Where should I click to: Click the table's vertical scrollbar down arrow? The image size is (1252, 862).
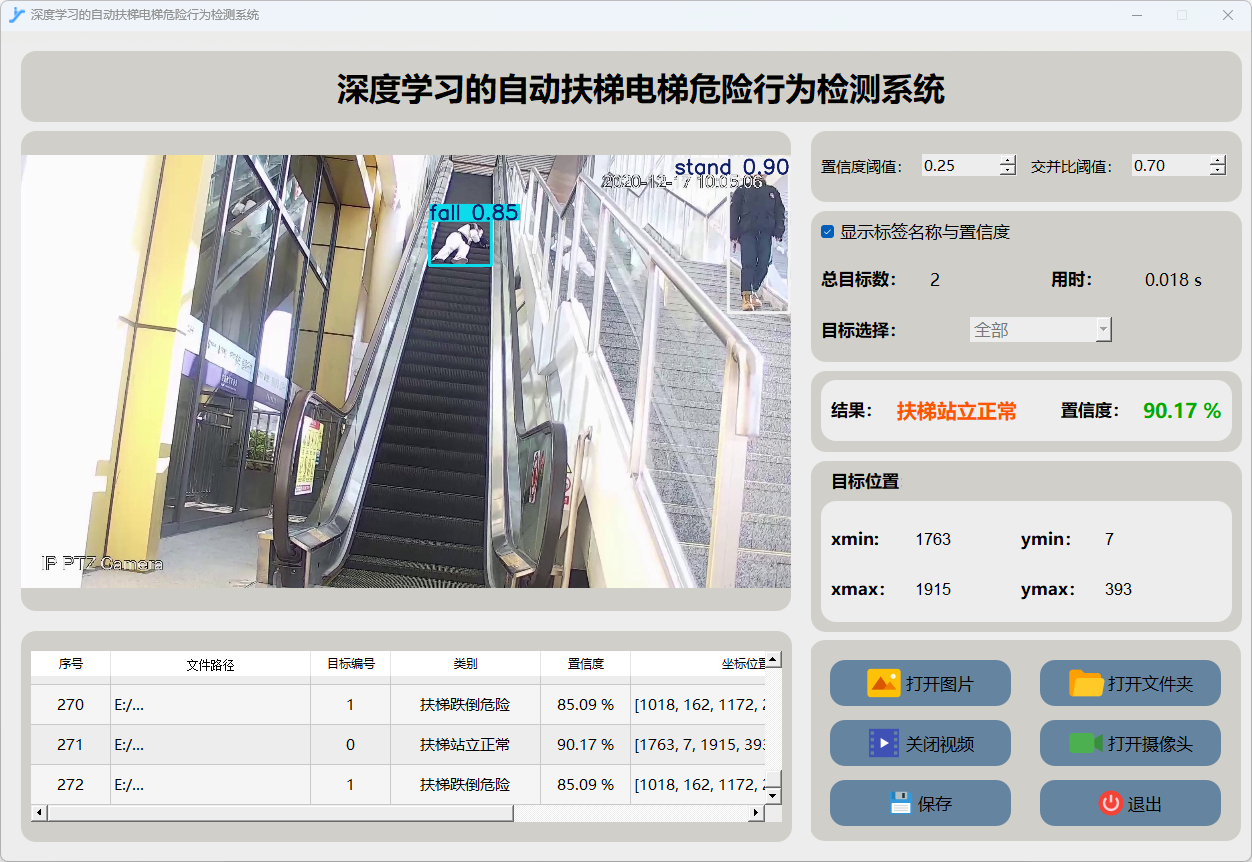(x=773, y=796)
